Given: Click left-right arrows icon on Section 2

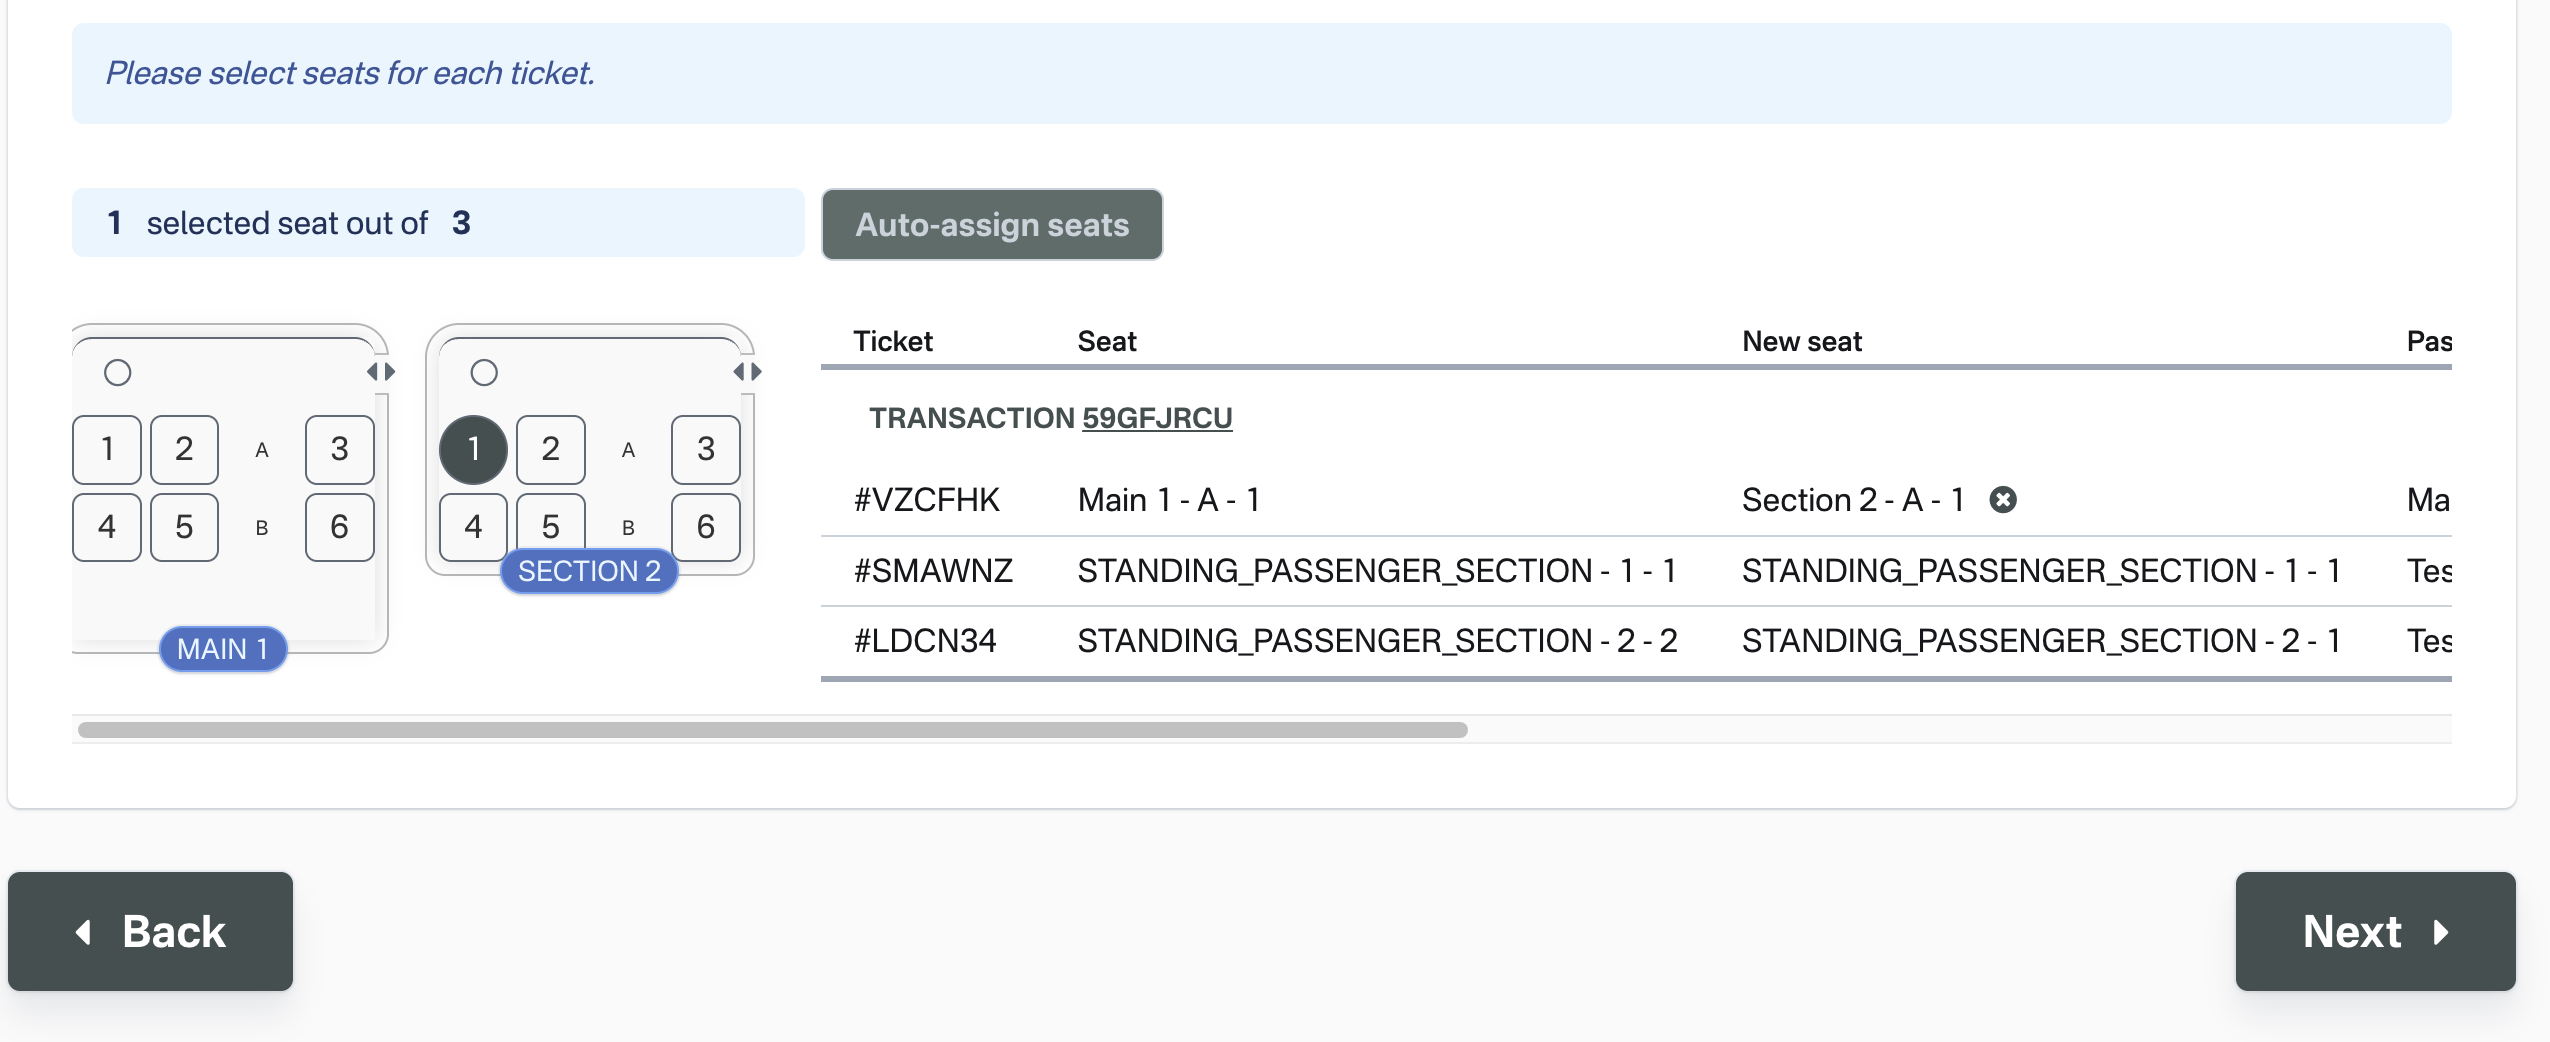Looking at the screenshot, I should [747, 372].
